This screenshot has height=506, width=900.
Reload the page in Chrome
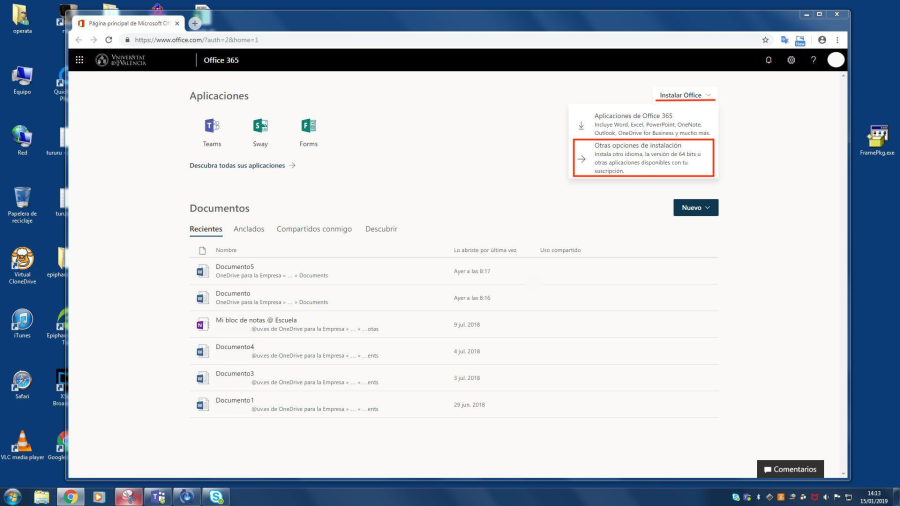click(108, 40)
